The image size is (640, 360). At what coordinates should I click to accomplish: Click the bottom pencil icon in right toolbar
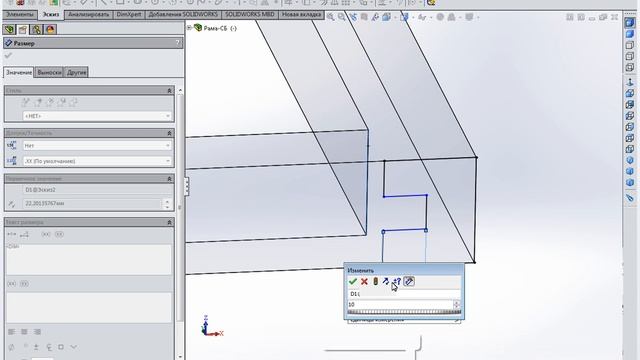click(630, 198)
